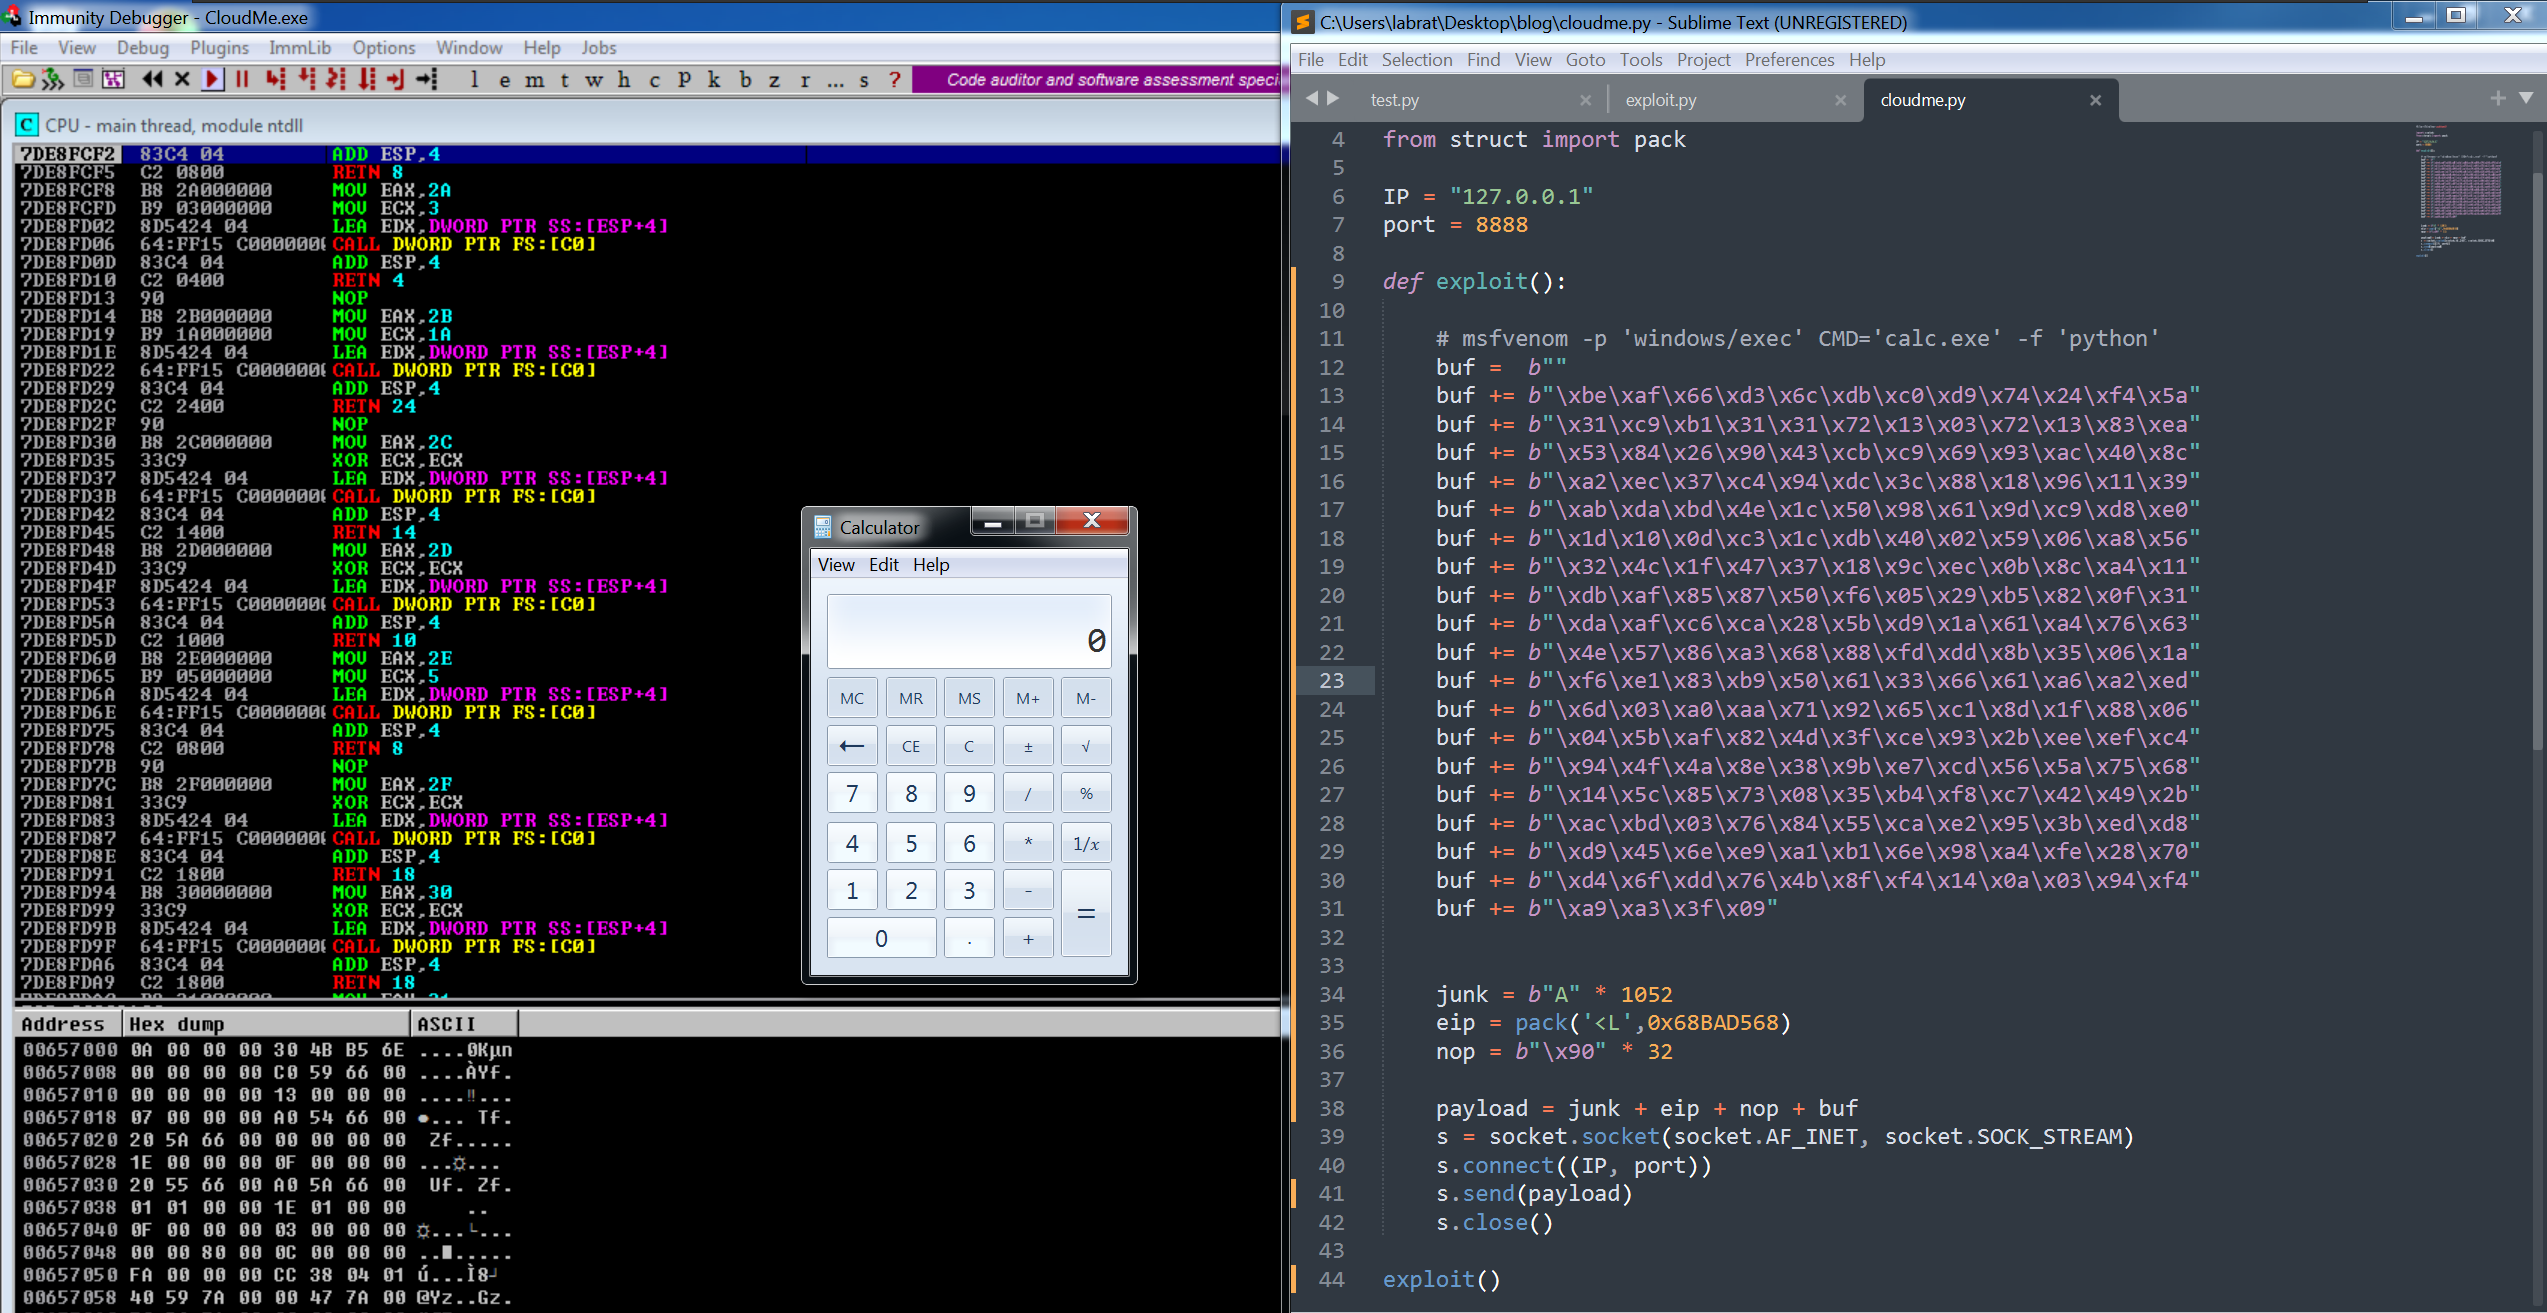Click the Sublime minimap thumbnail
This screenshot has height=1313, width=2547.
point(2460,190)
